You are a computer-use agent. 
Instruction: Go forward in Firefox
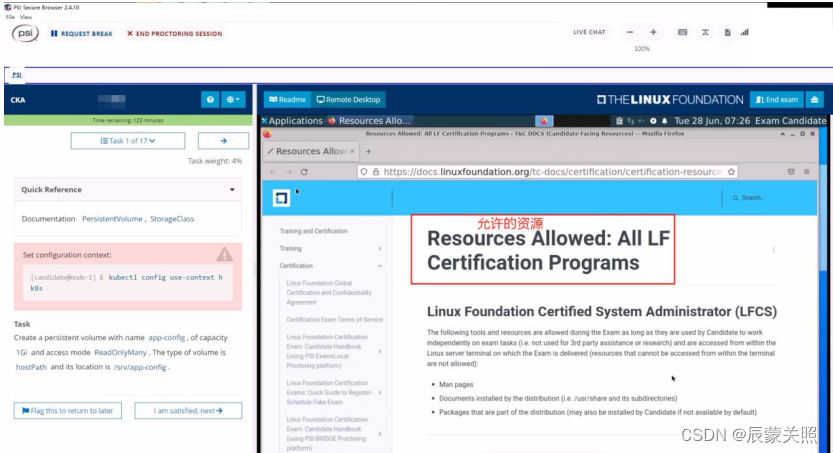click(x=288, y=172)
